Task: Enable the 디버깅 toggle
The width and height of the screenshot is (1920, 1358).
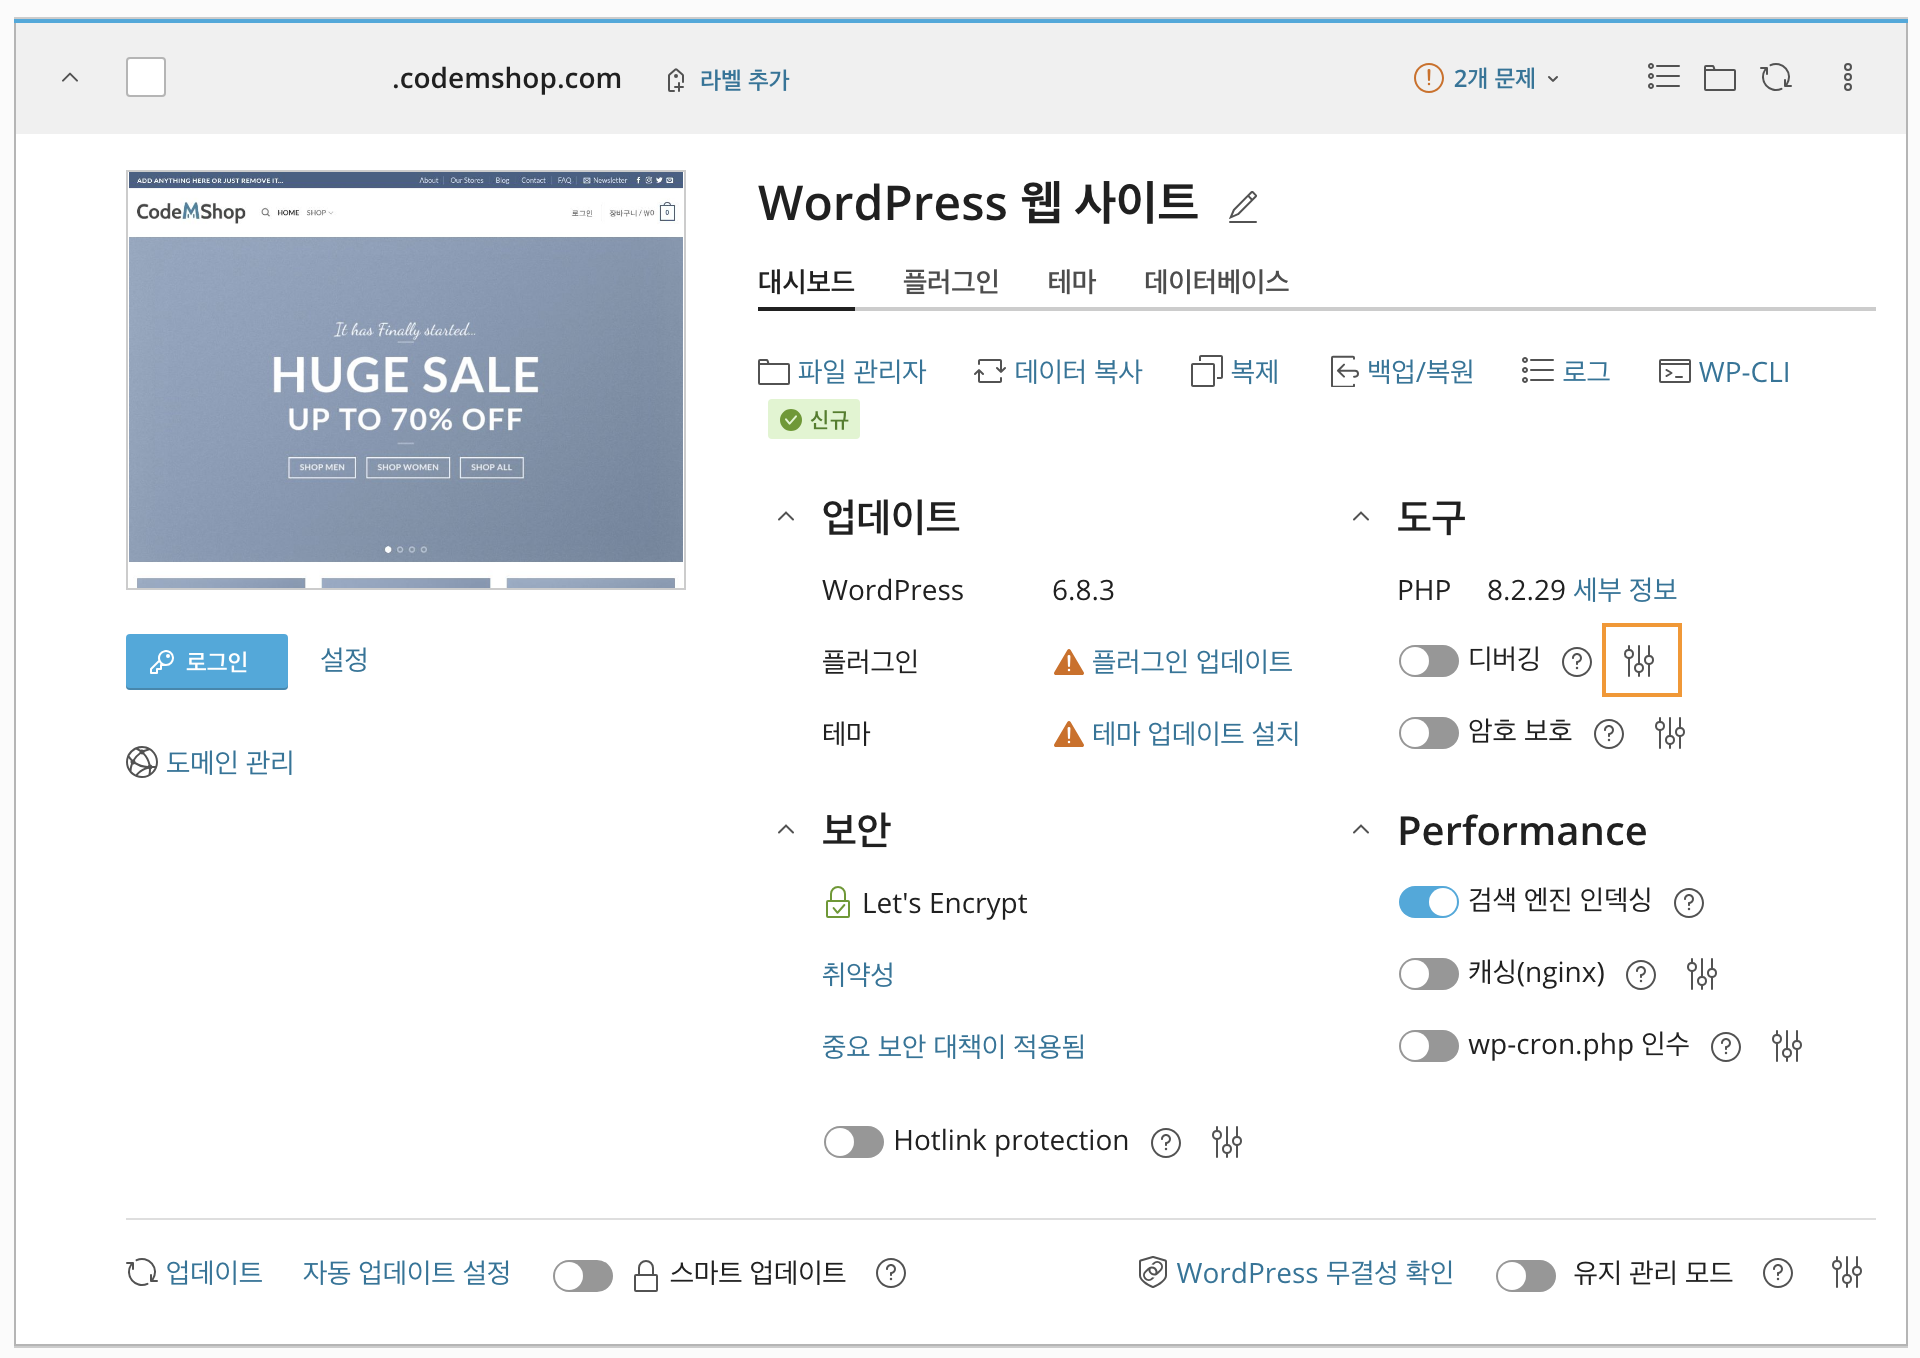Action: click(x=1428, y=661)
